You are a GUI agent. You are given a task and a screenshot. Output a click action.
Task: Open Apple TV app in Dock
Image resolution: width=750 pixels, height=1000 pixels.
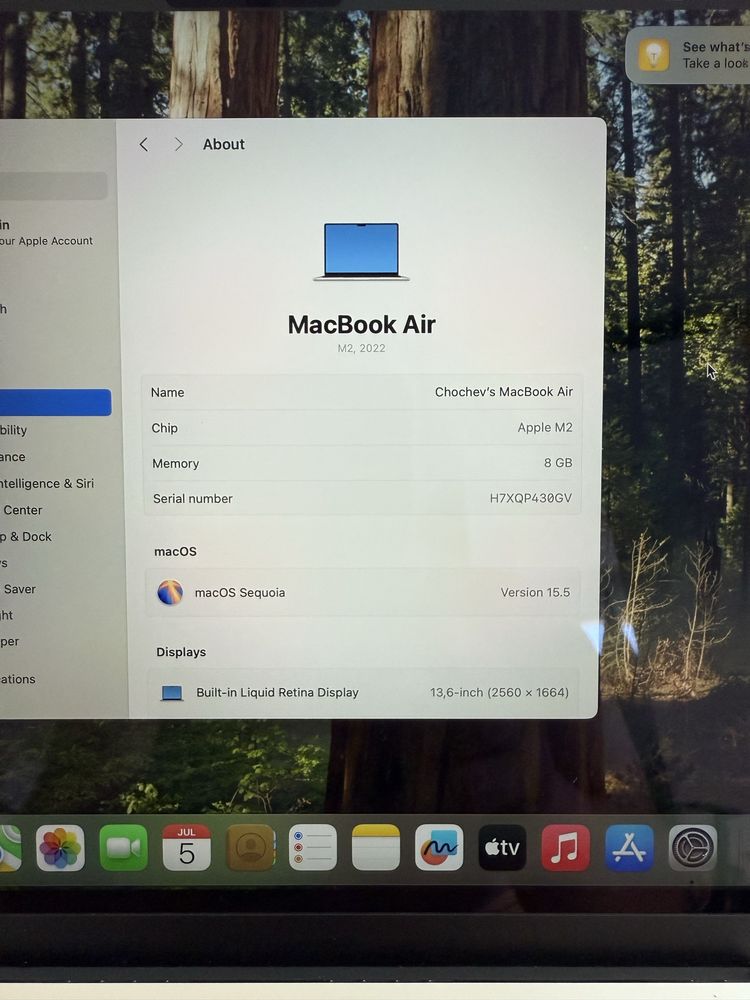click(502, 848)
